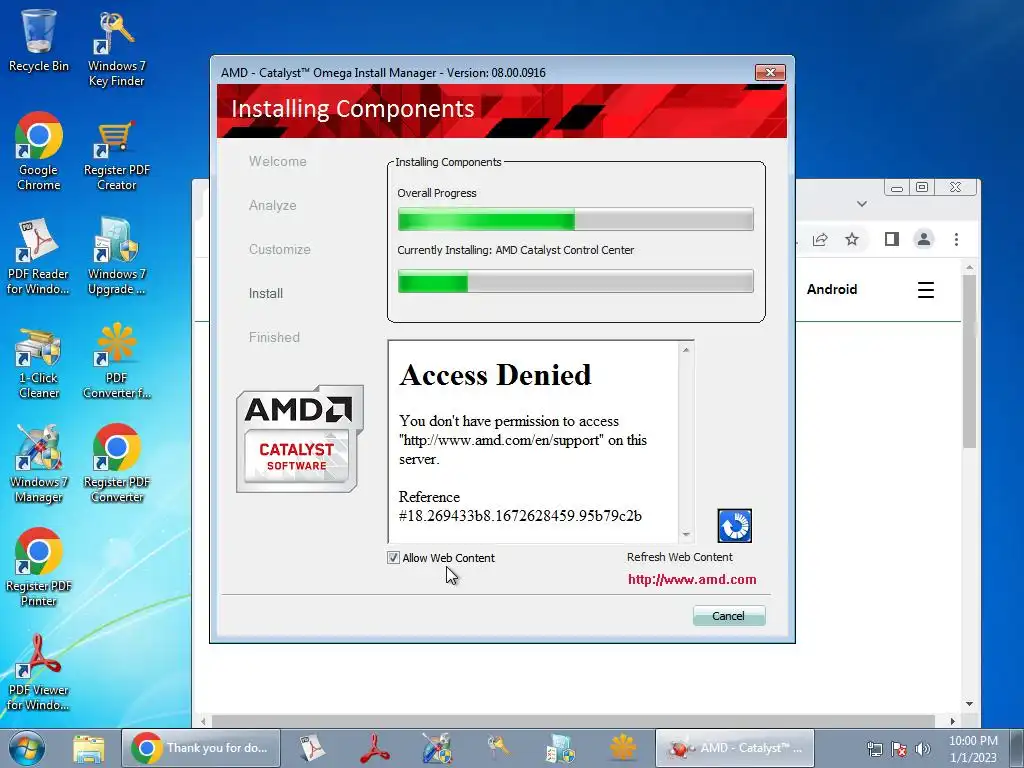Click Show desktop button at taskbar edge
Screen dimensions: 1024x768
[1017, 748]
